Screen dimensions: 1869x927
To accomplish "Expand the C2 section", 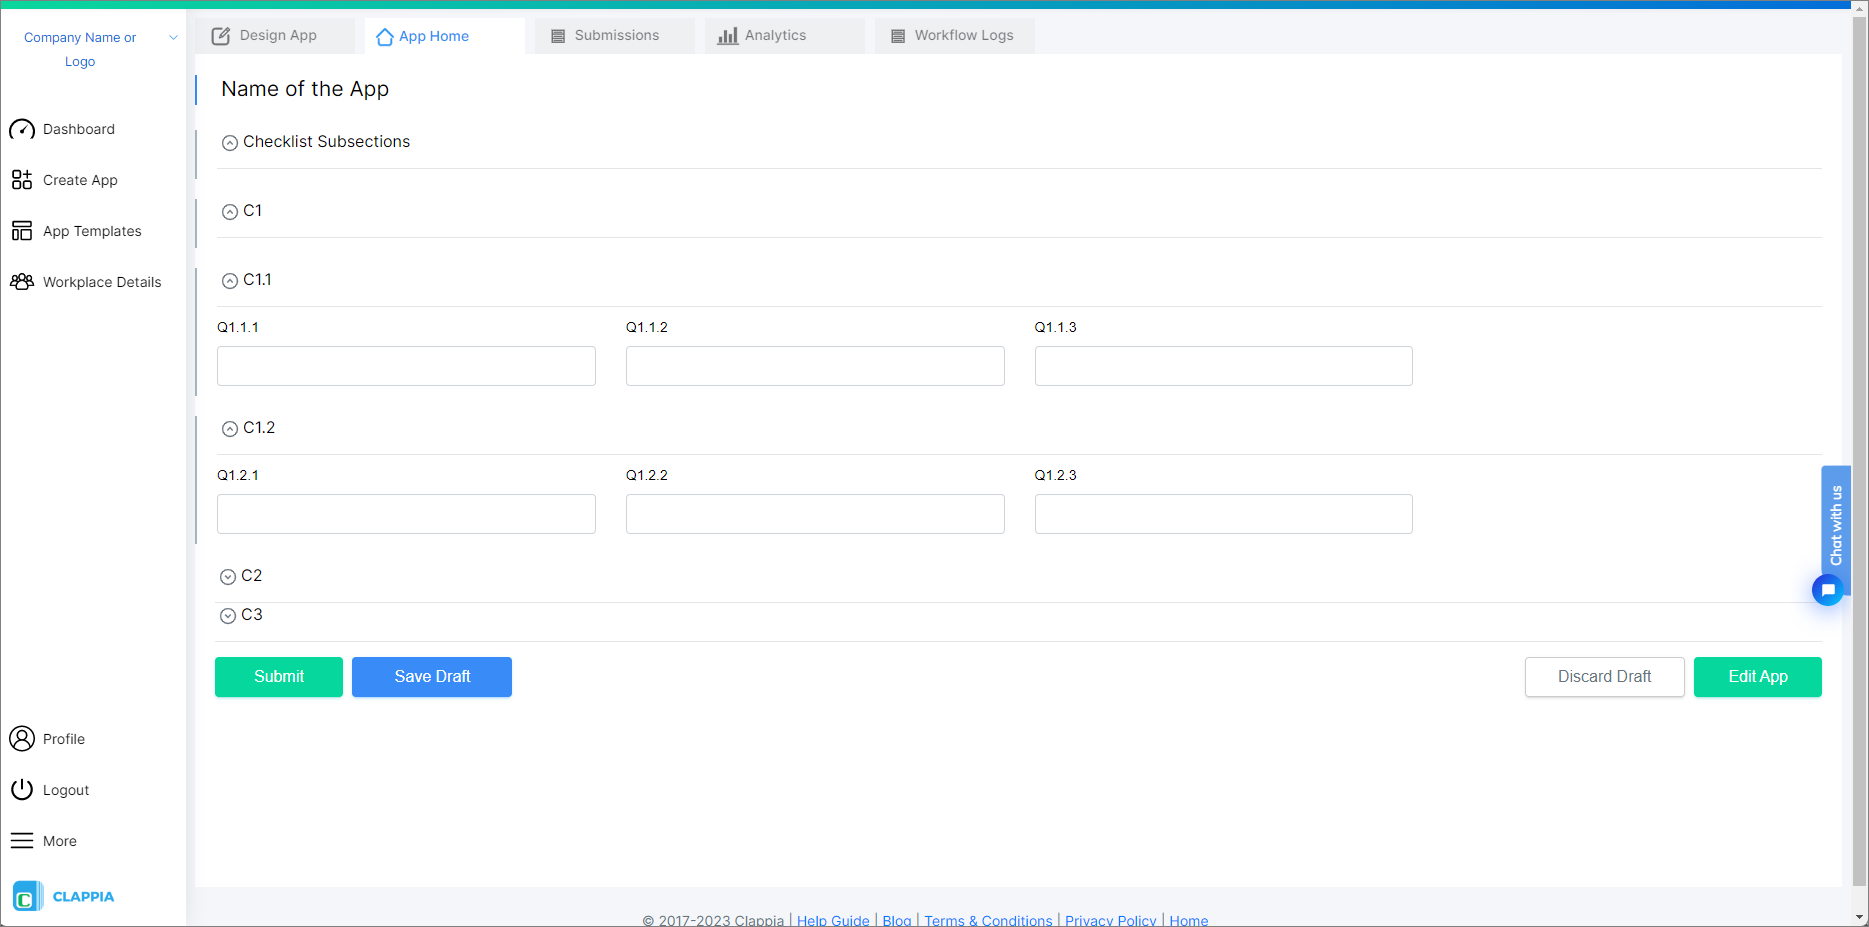I will pos(227,576).
